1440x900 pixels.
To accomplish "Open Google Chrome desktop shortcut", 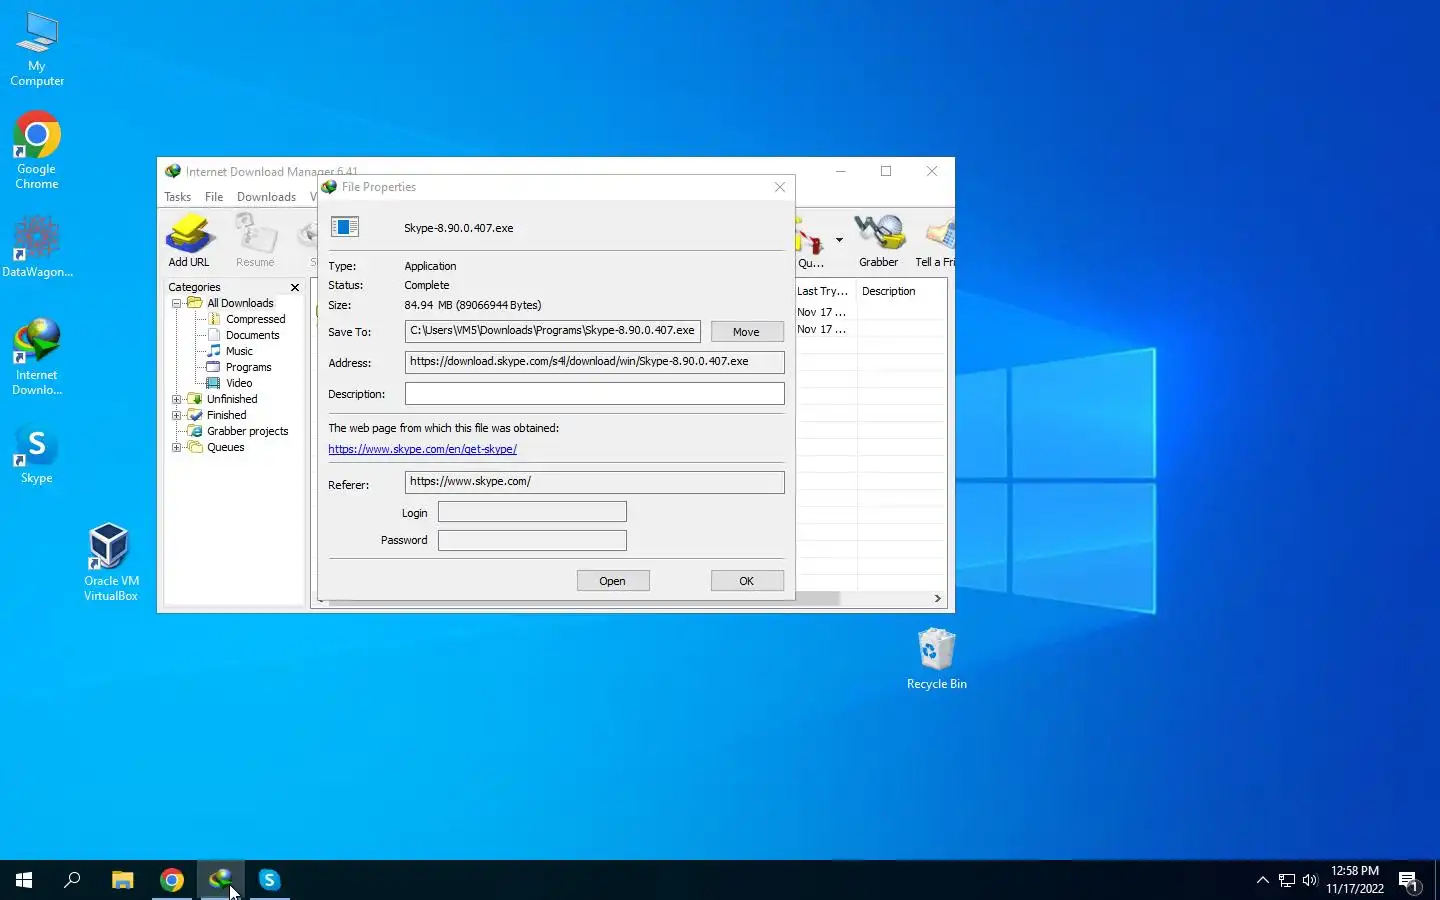I will (x=37, y=150).
